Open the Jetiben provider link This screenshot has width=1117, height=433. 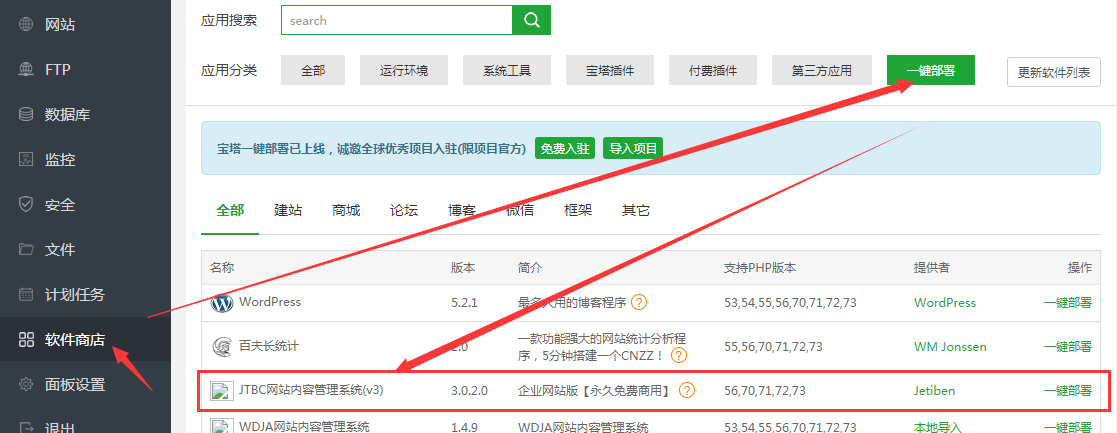tap(935, 390)
